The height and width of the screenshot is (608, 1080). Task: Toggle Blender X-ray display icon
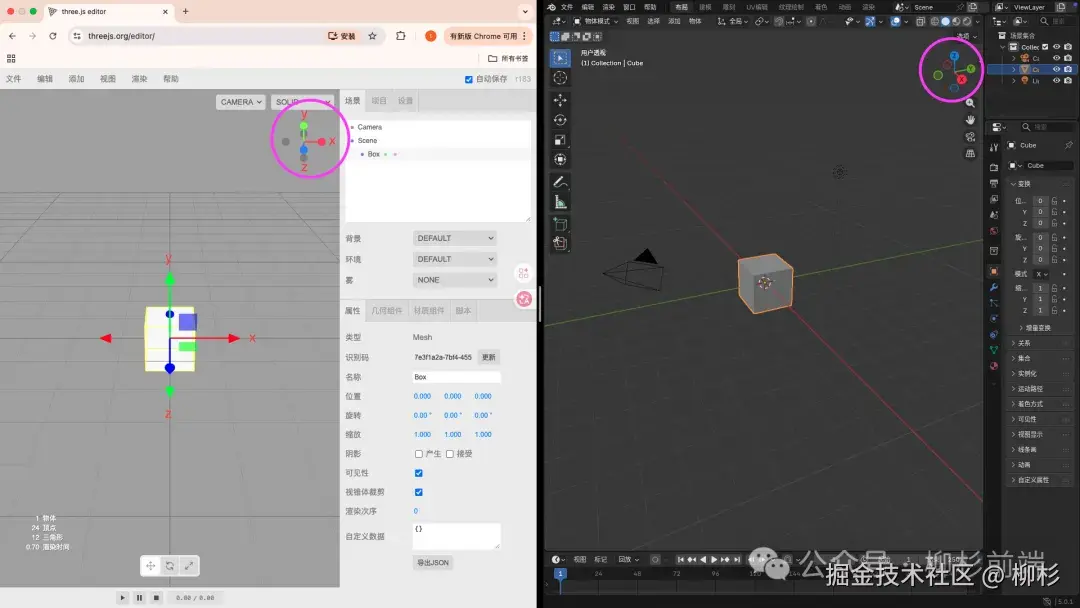920,21
